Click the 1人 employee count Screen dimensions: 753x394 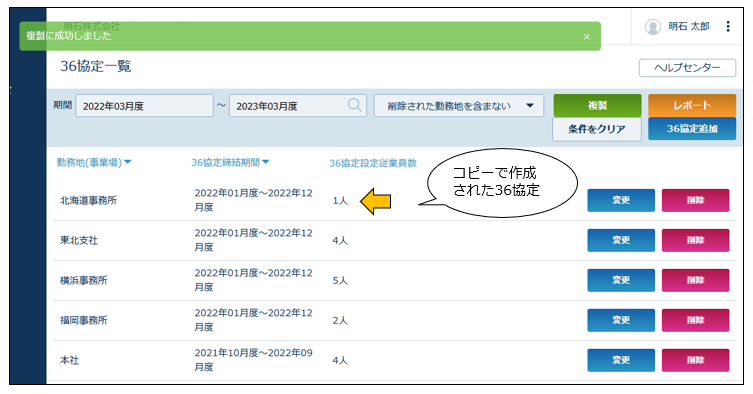[340, 201]
